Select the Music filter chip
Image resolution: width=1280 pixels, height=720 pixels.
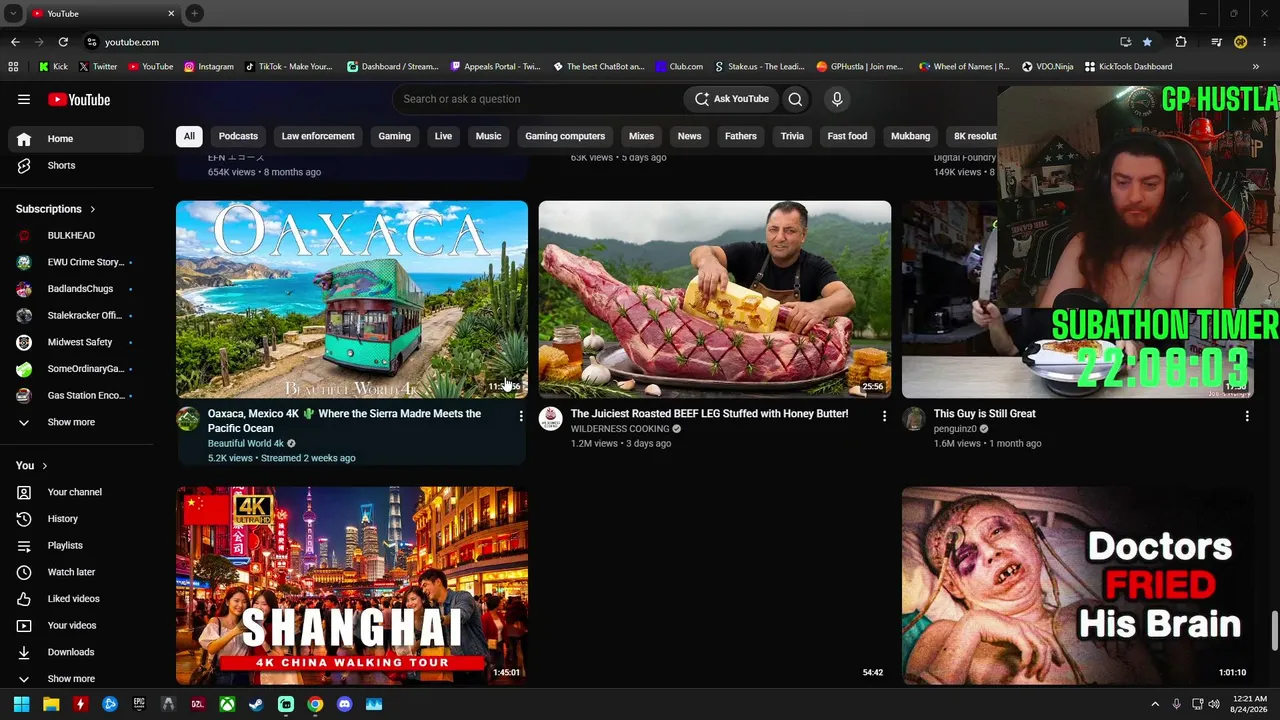488,136
